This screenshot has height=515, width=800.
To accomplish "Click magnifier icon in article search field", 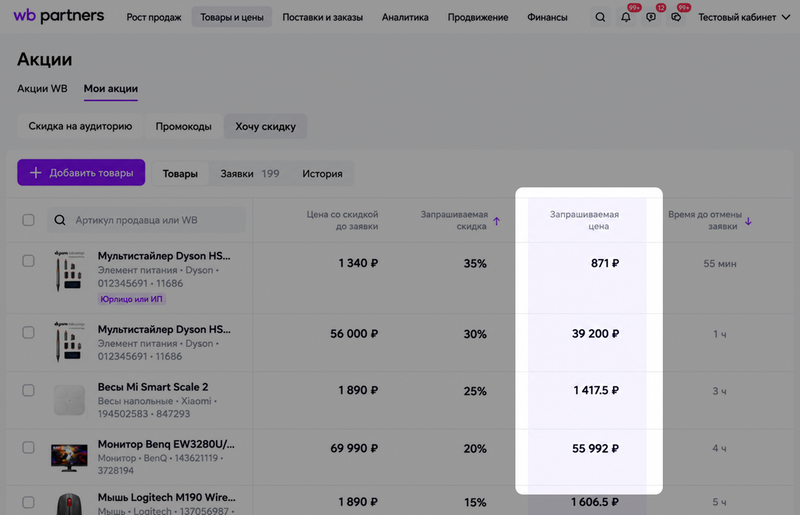I will (x=60, y=220).
